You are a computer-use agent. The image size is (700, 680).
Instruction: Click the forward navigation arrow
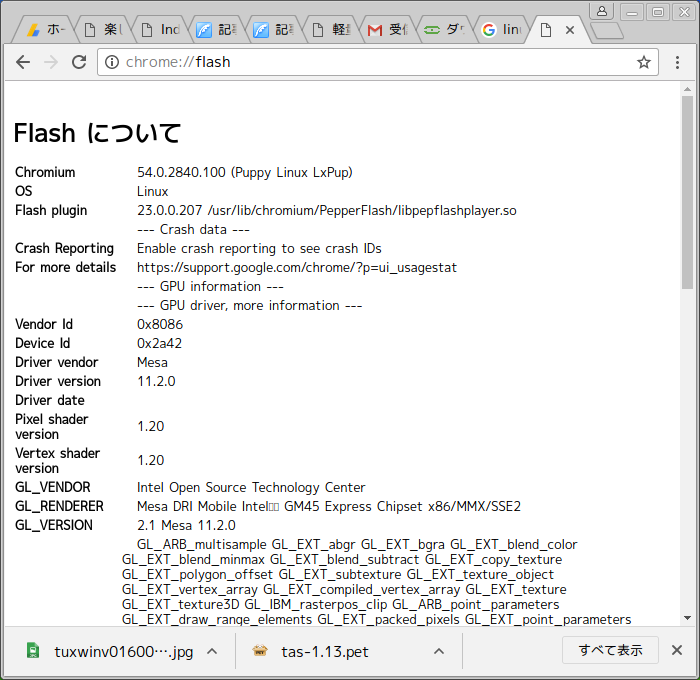[x=51, y=62]
